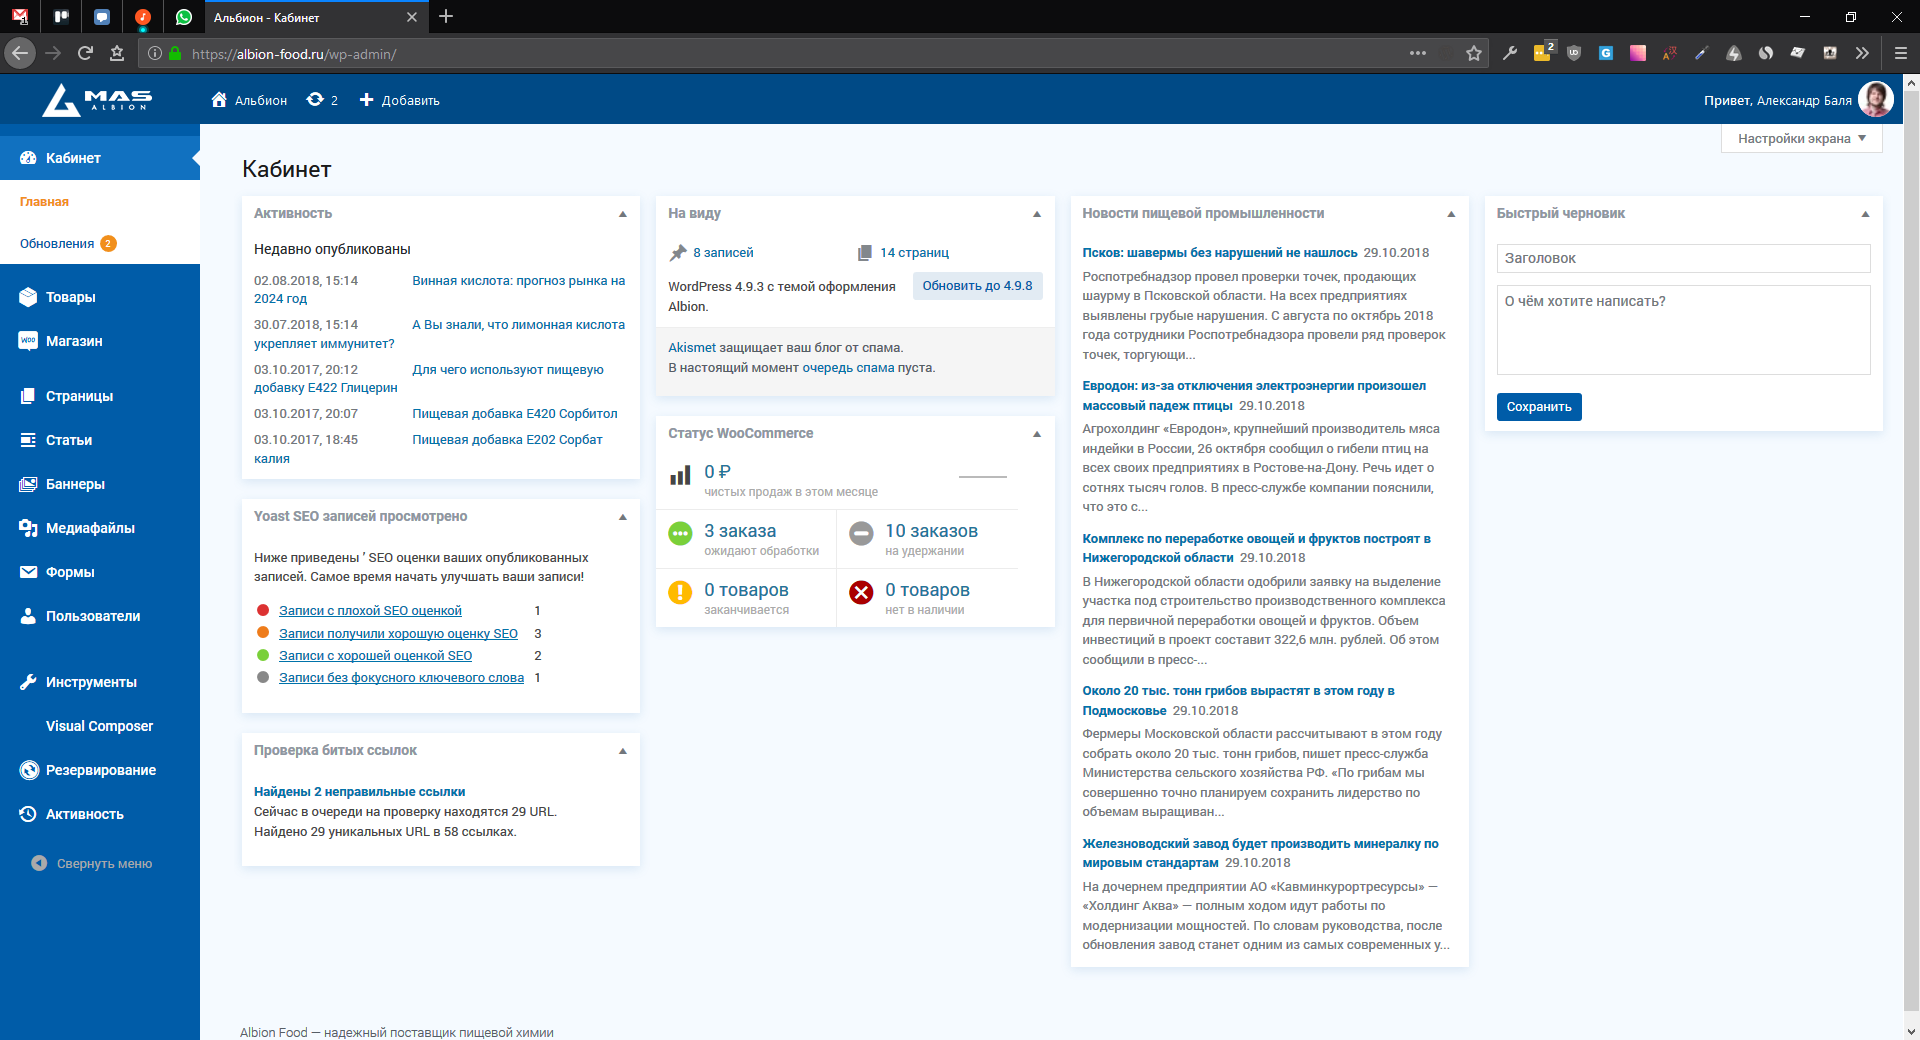Collapse the Быстрый черновик widget
Image resolution: width=1920 pixels, height=1040 pixels.
tap(1864, 214)
